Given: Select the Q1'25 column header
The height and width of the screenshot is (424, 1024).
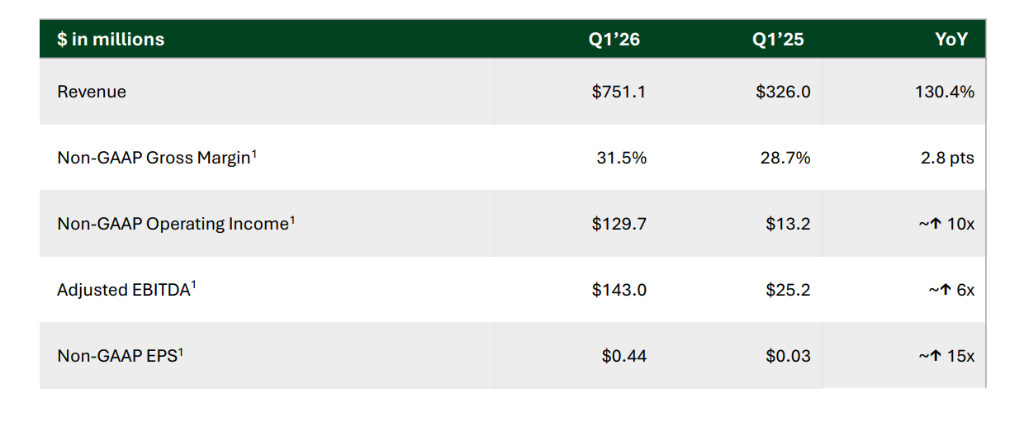Looking at the screenshot, I should pos(778,40).
